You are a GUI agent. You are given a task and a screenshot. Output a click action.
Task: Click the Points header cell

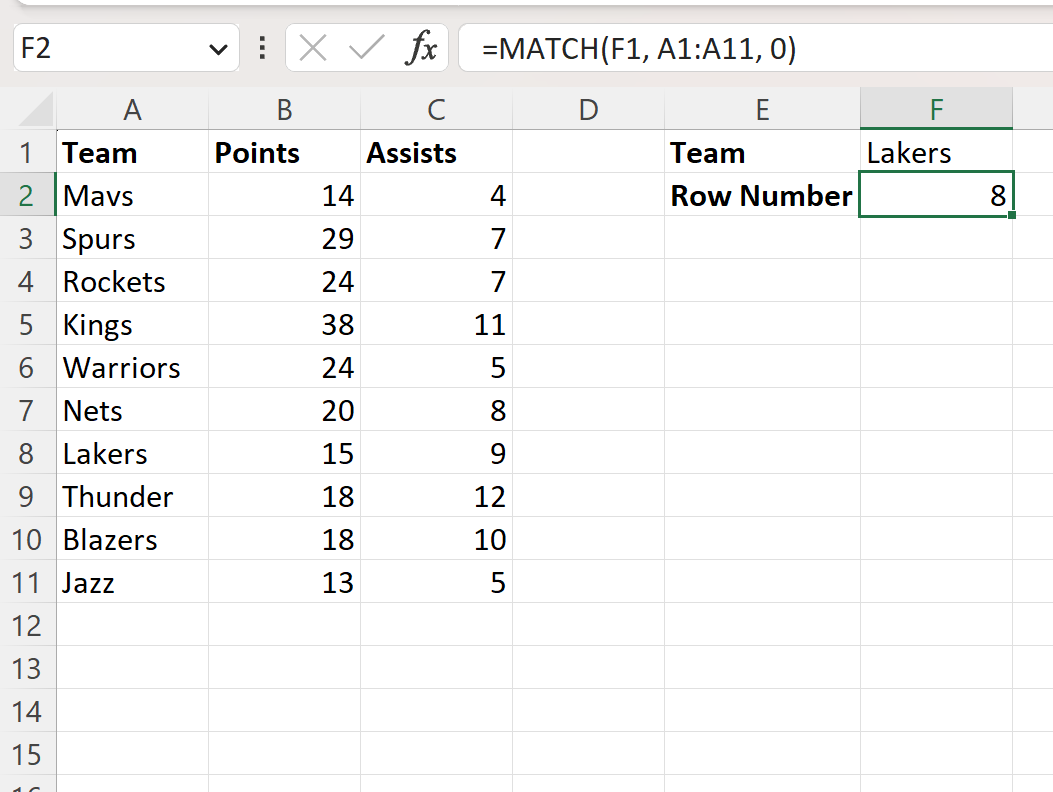coord(284,153)
